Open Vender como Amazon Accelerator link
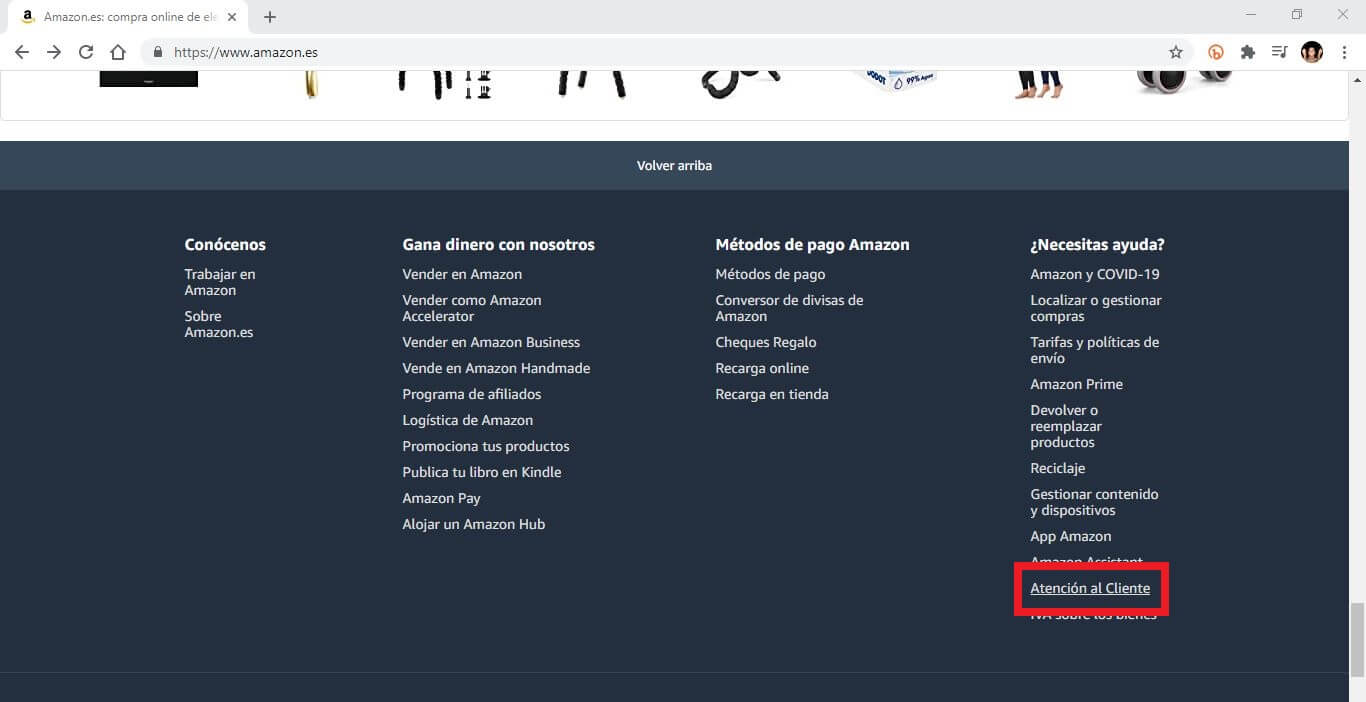This screenshot has height=702, width=1366. click(472, 308)
